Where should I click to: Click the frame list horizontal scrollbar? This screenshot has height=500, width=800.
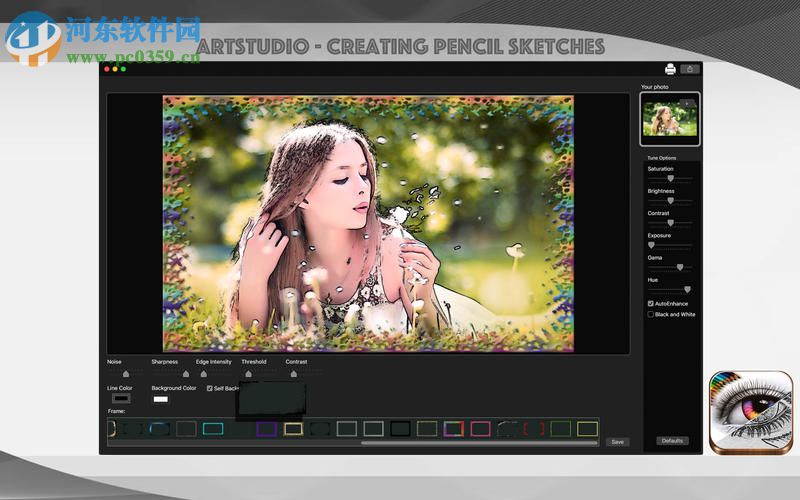(x=479, y=443)
